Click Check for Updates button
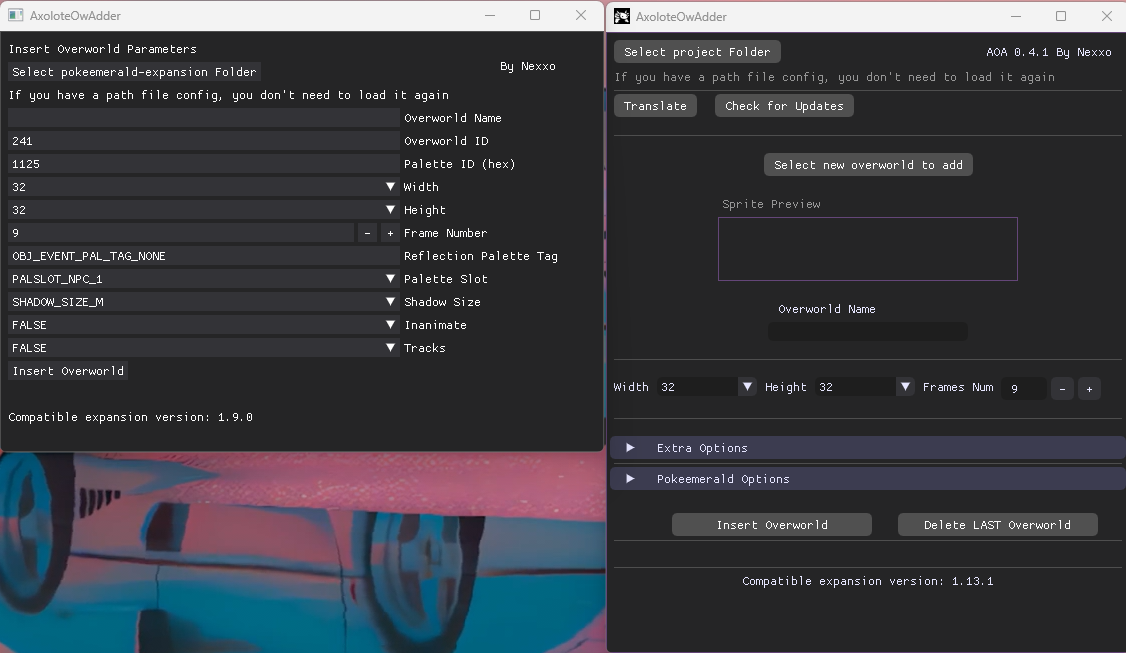1126x653 pixels. pyautogui.click(x=784, y=106)
